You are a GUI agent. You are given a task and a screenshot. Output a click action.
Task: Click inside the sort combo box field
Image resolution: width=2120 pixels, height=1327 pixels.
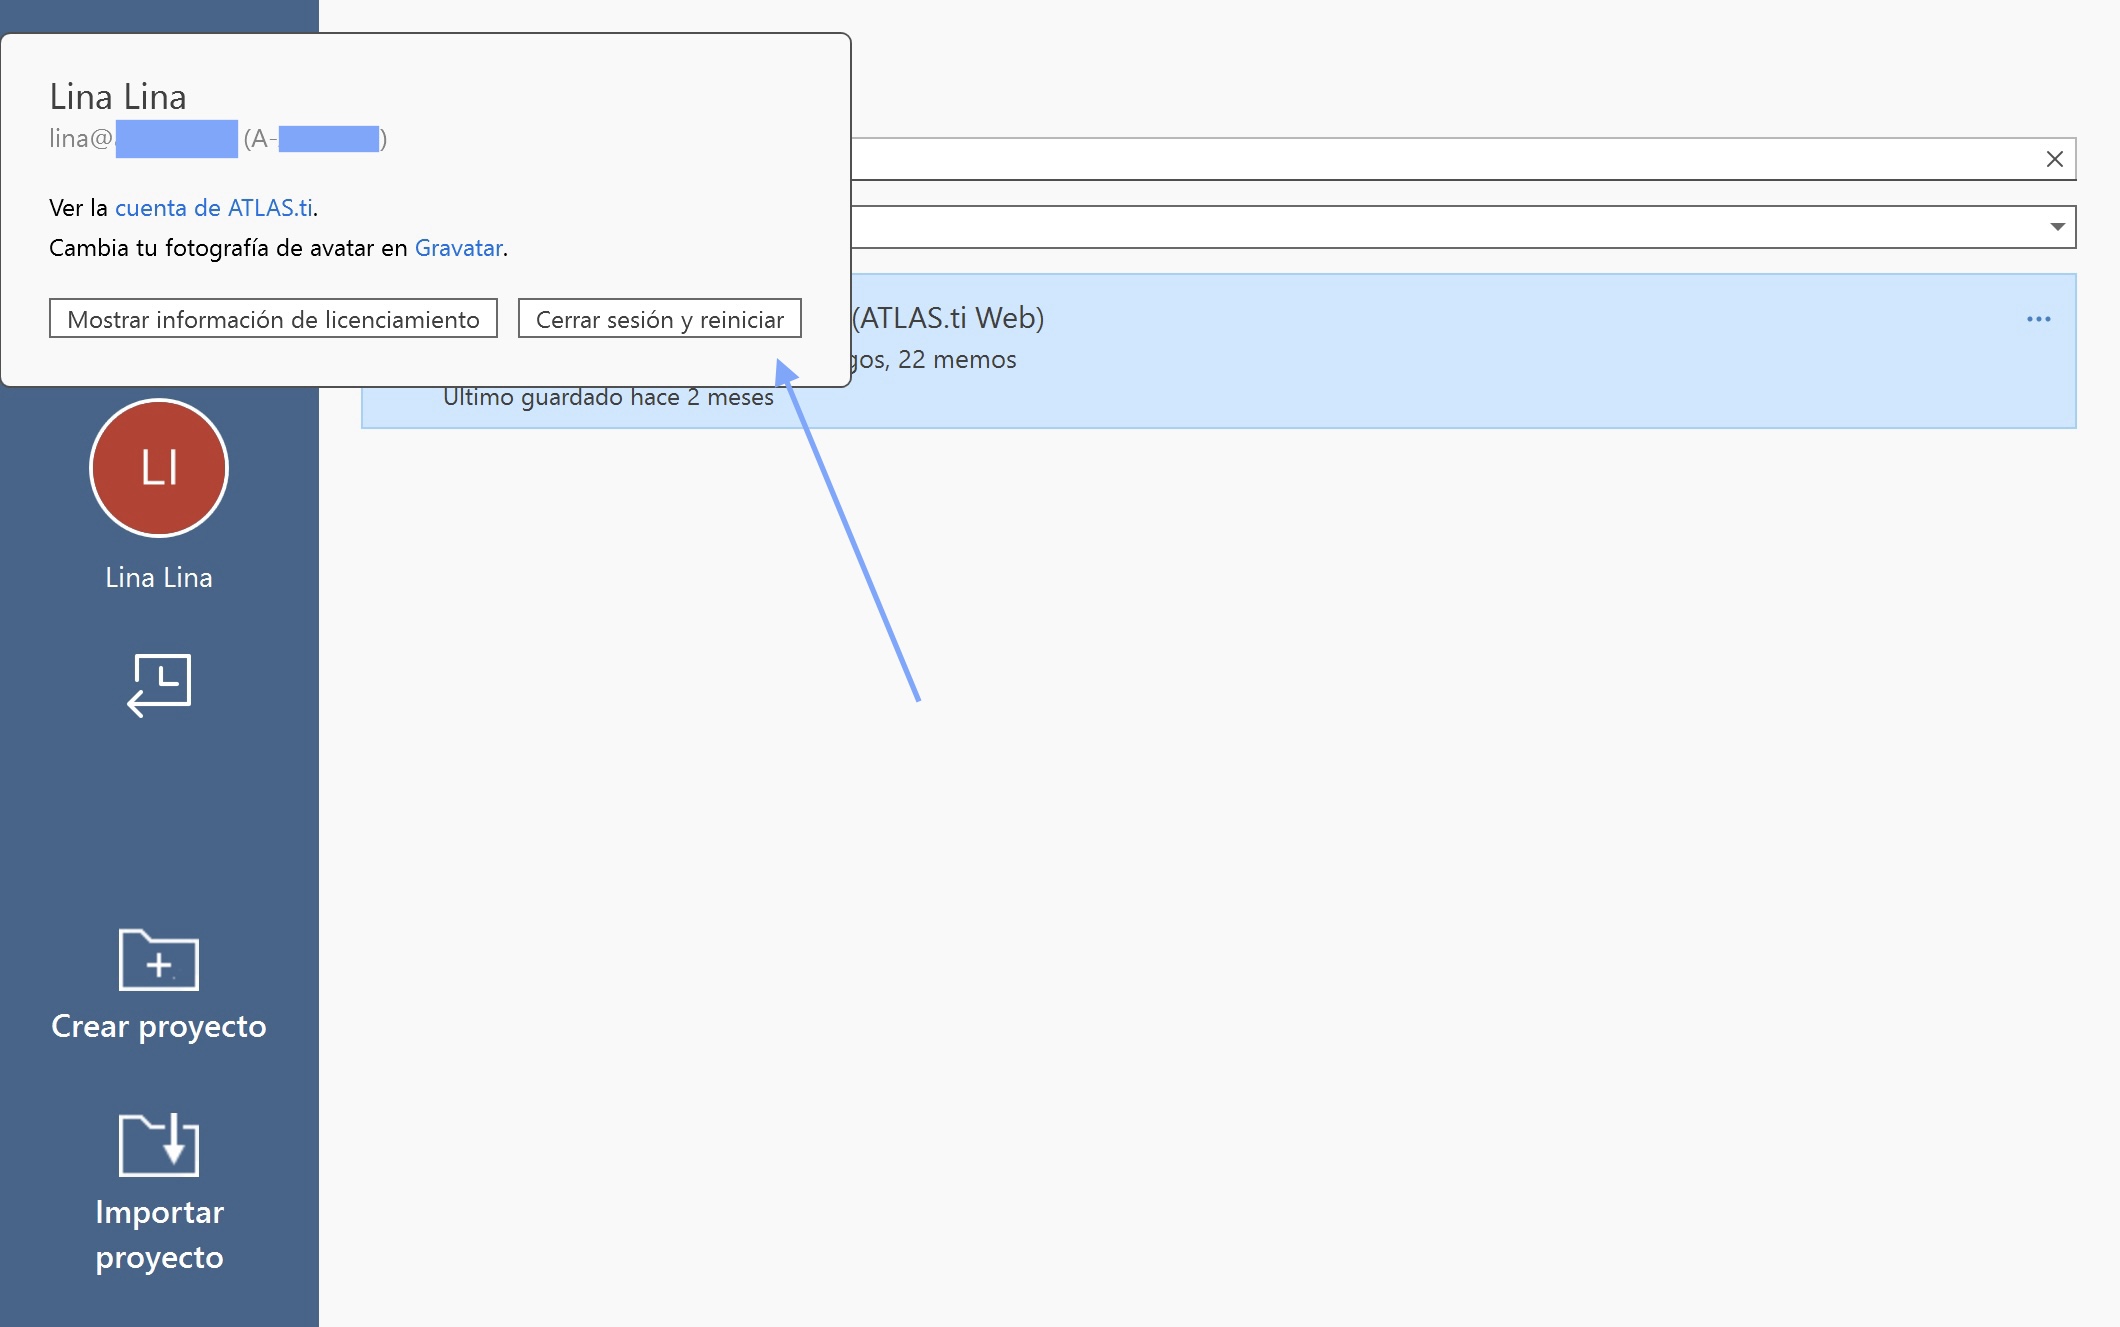point(1400,227)
